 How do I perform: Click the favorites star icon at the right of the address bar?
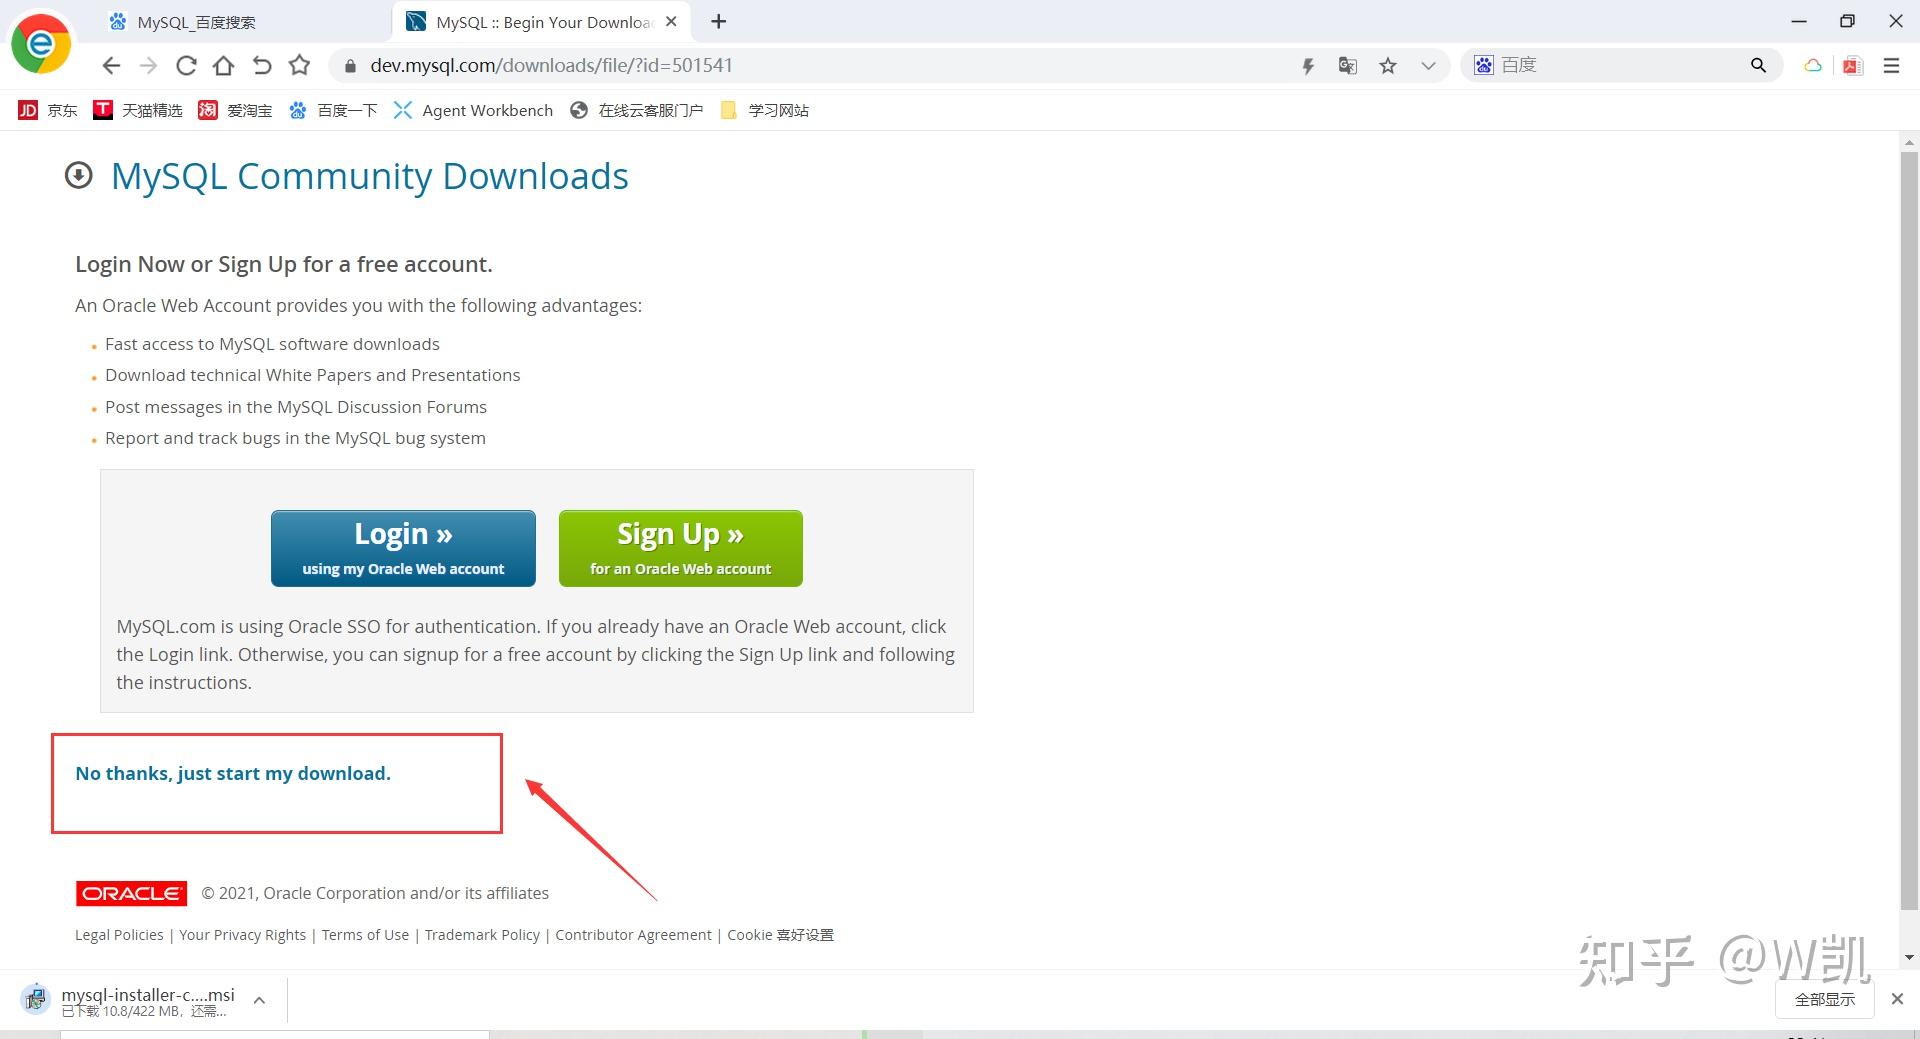(1388, 66)
